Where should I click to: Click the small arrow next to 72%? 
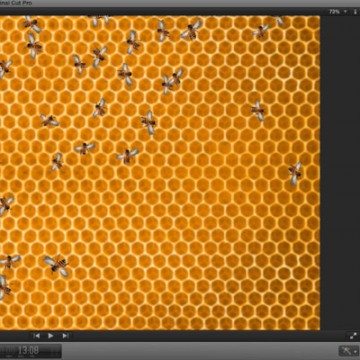click(x=345, y=12)
